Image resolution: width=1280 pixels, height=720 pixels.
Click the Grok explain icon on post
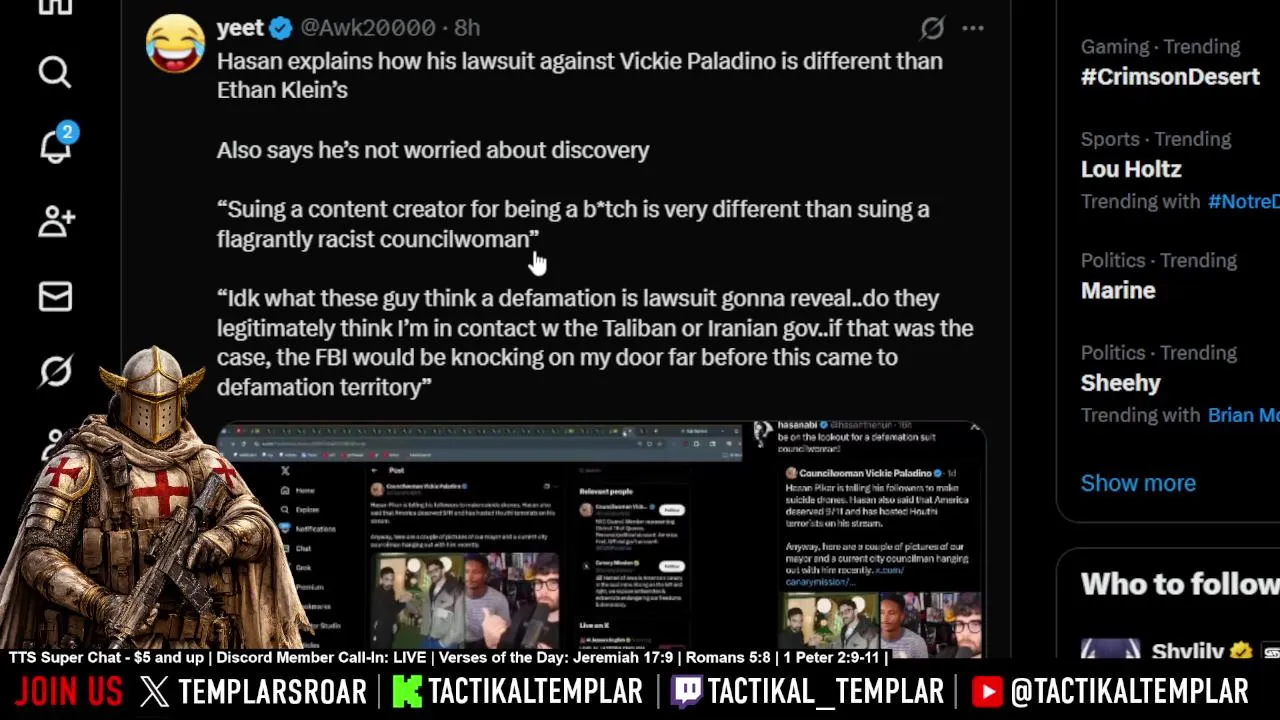tap(932, 28)
